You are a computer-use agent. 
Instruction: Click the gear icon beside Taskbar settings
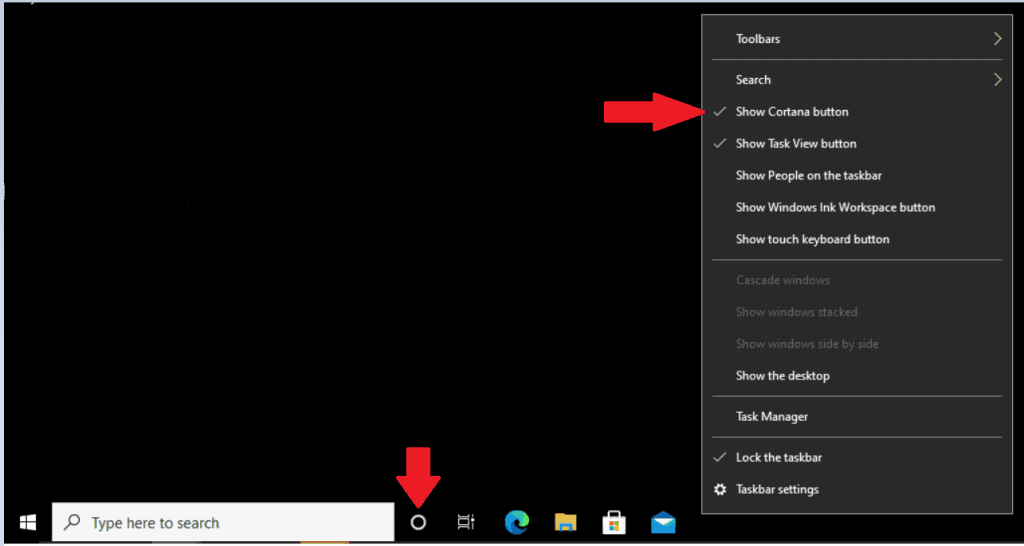(x=719, y=490)
